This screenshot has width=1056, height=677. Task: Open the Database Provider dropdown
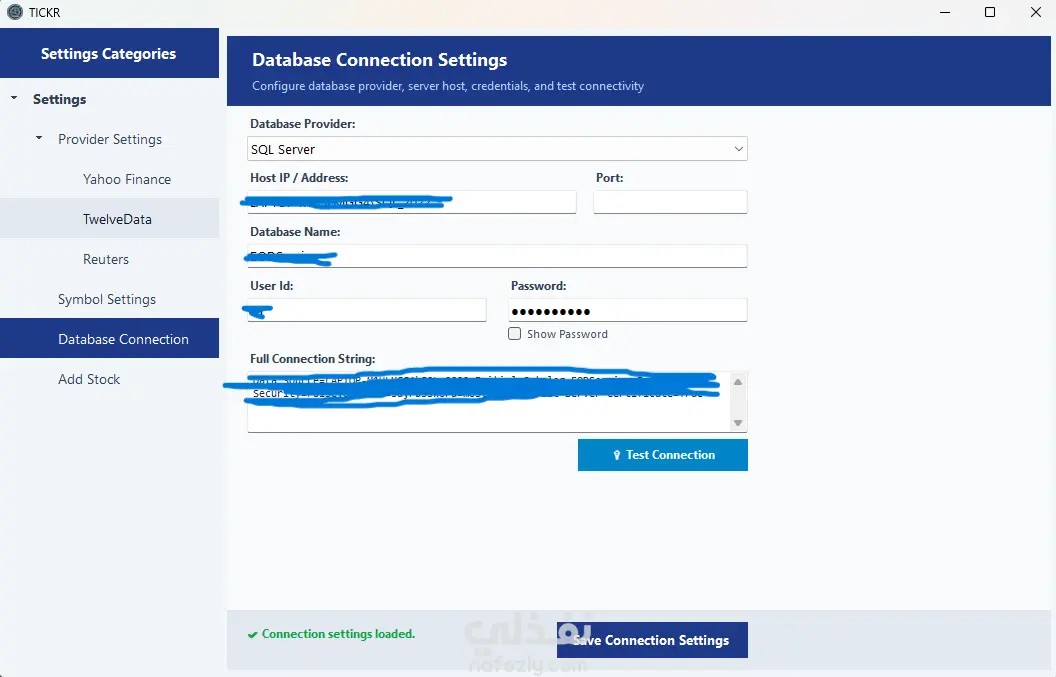(497, 149)
